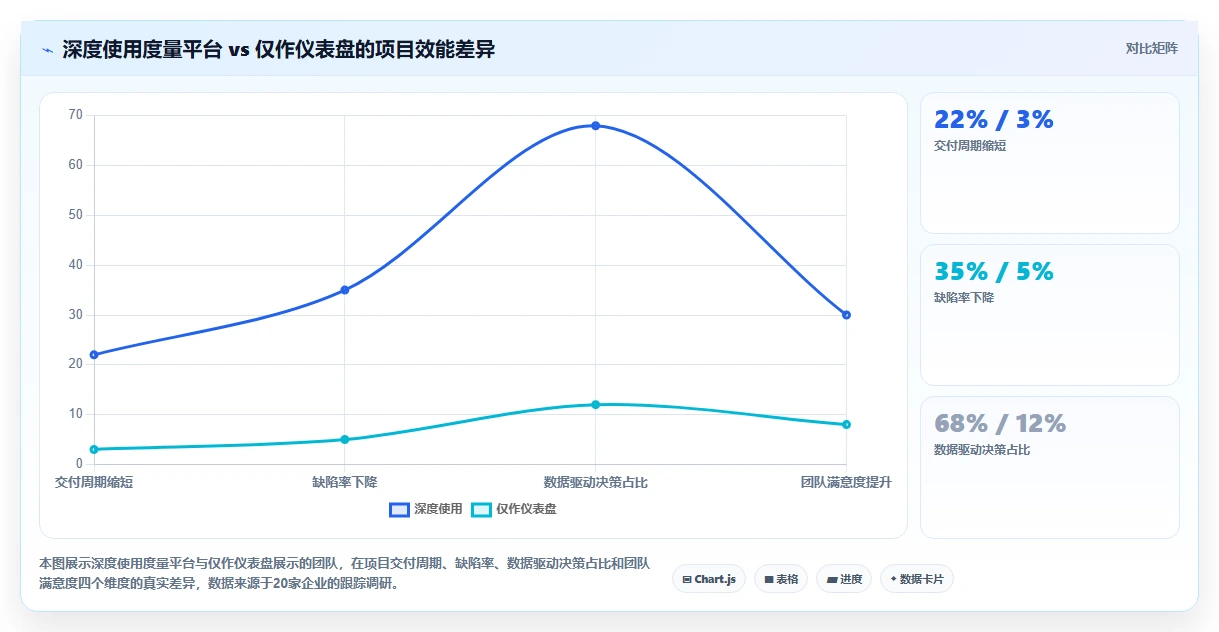Click the blue data point at 缺陷率下降

(344, 290)
